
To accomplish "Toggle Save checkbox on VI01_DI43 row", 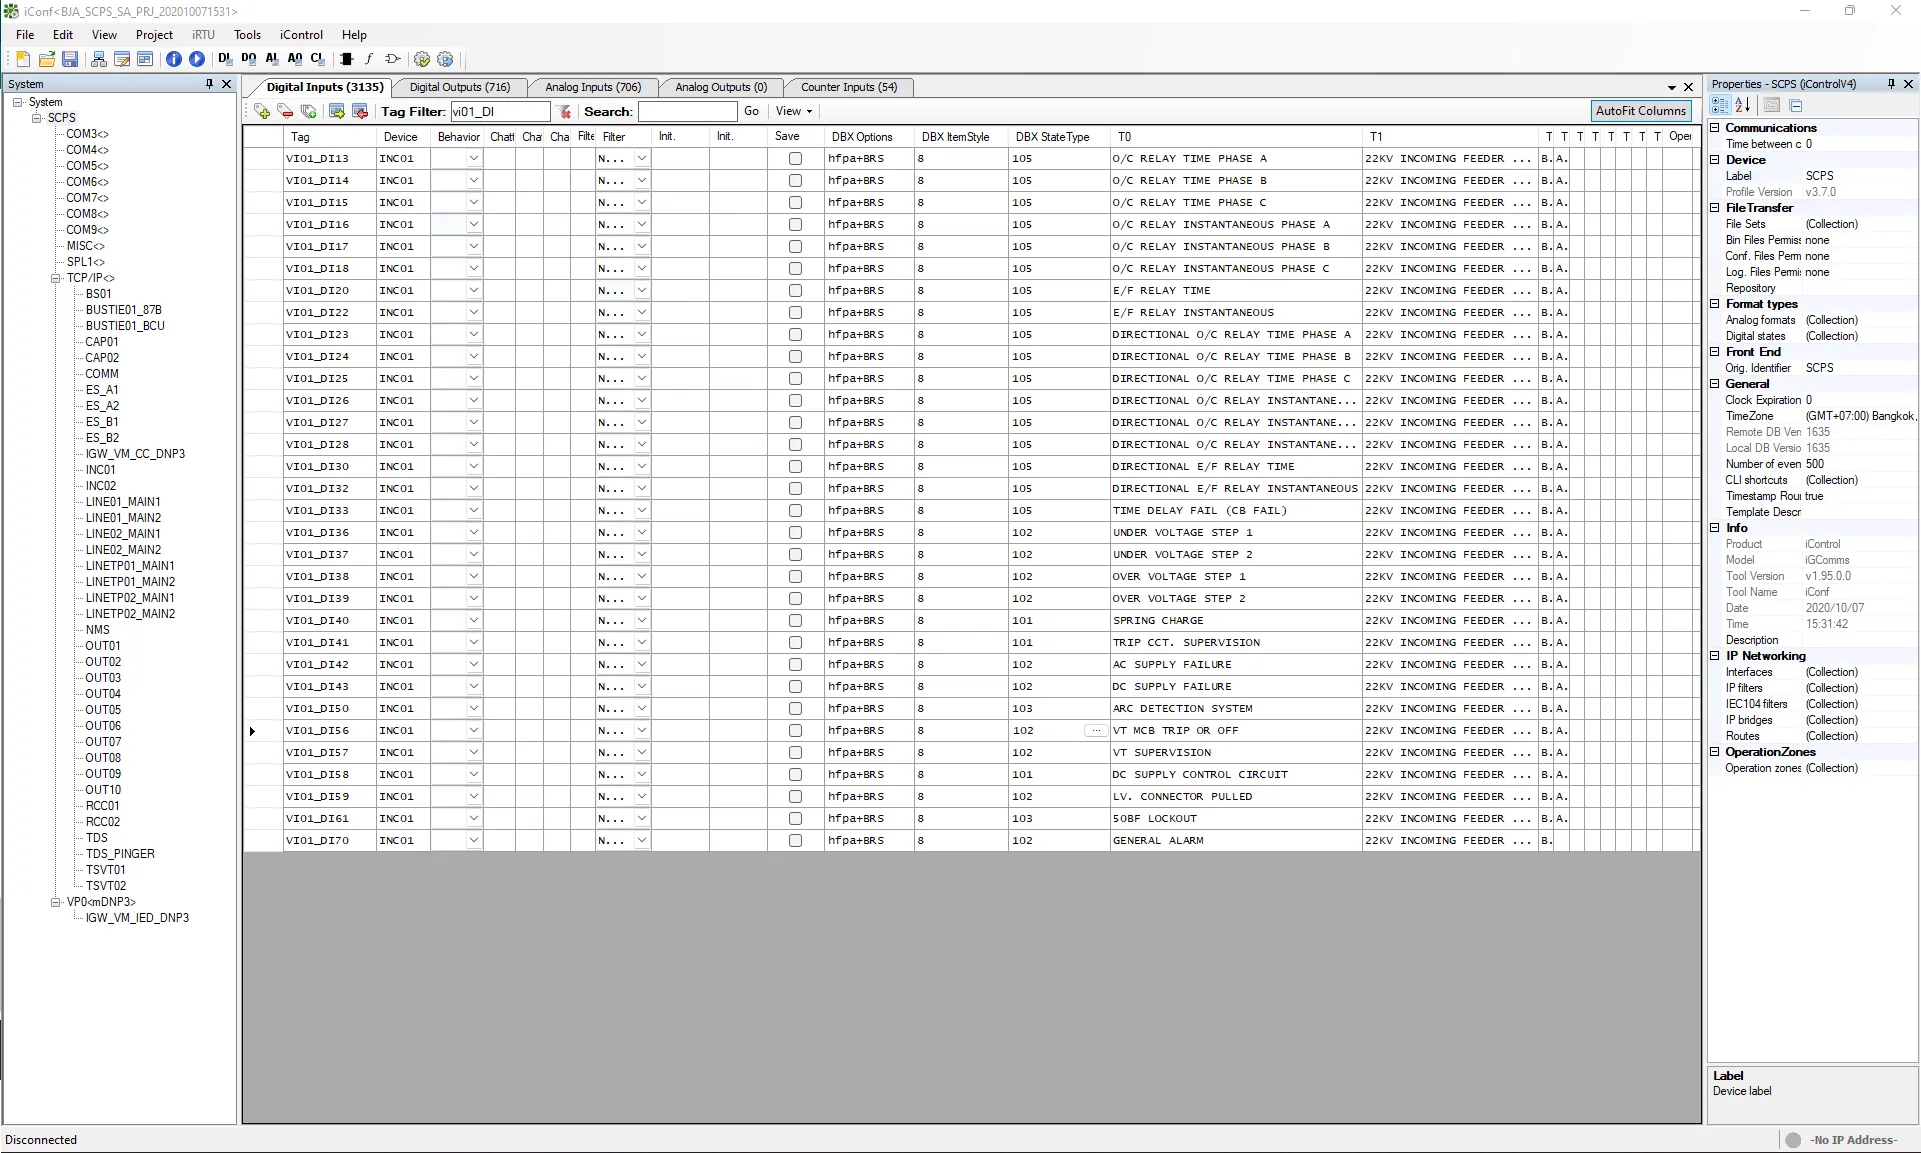I will tap(795, 686).
